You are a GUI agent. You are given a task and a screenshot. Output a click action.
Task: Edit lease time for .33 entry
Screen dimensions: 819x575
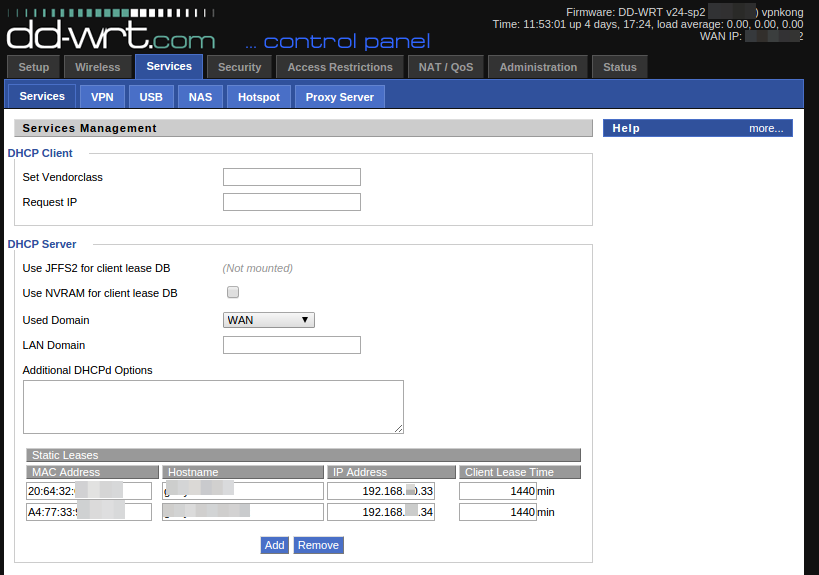click(x=498, y=491)
